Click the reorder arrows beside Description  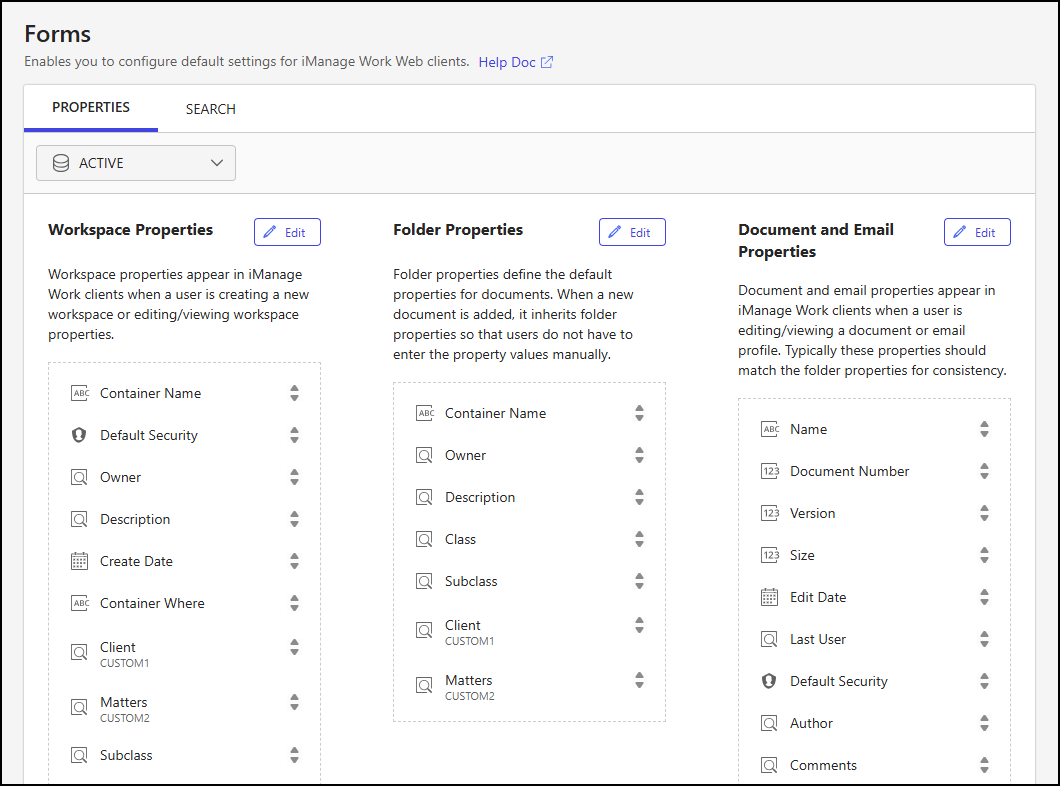click(x=295, y=519)
